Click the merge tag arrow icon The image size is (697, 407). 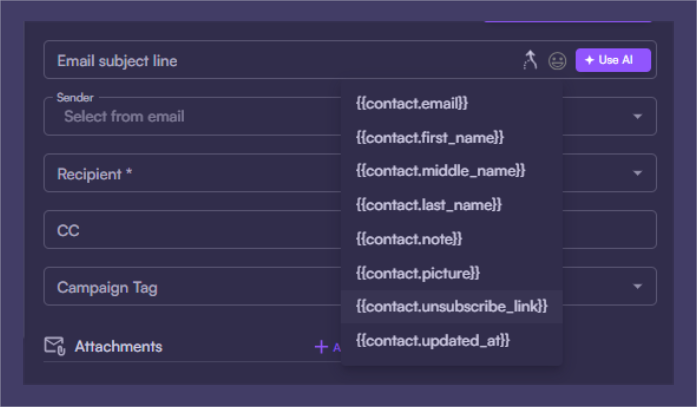point(531,60)
